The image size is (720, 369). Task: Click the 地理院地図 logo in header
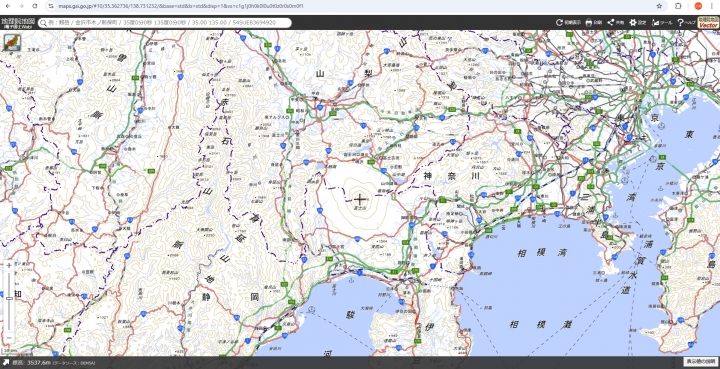(17, 23)
